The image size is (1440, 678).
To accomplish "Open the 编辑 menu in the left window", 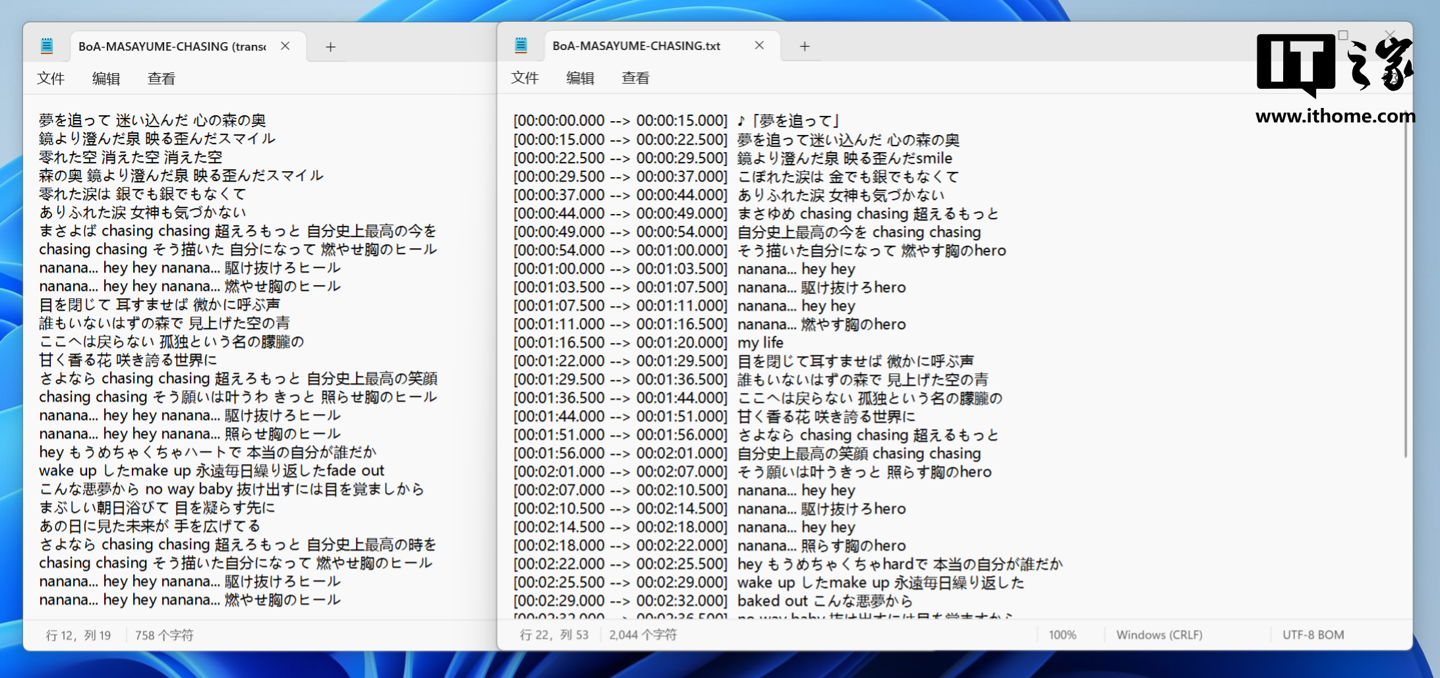I will click(106, 78).
